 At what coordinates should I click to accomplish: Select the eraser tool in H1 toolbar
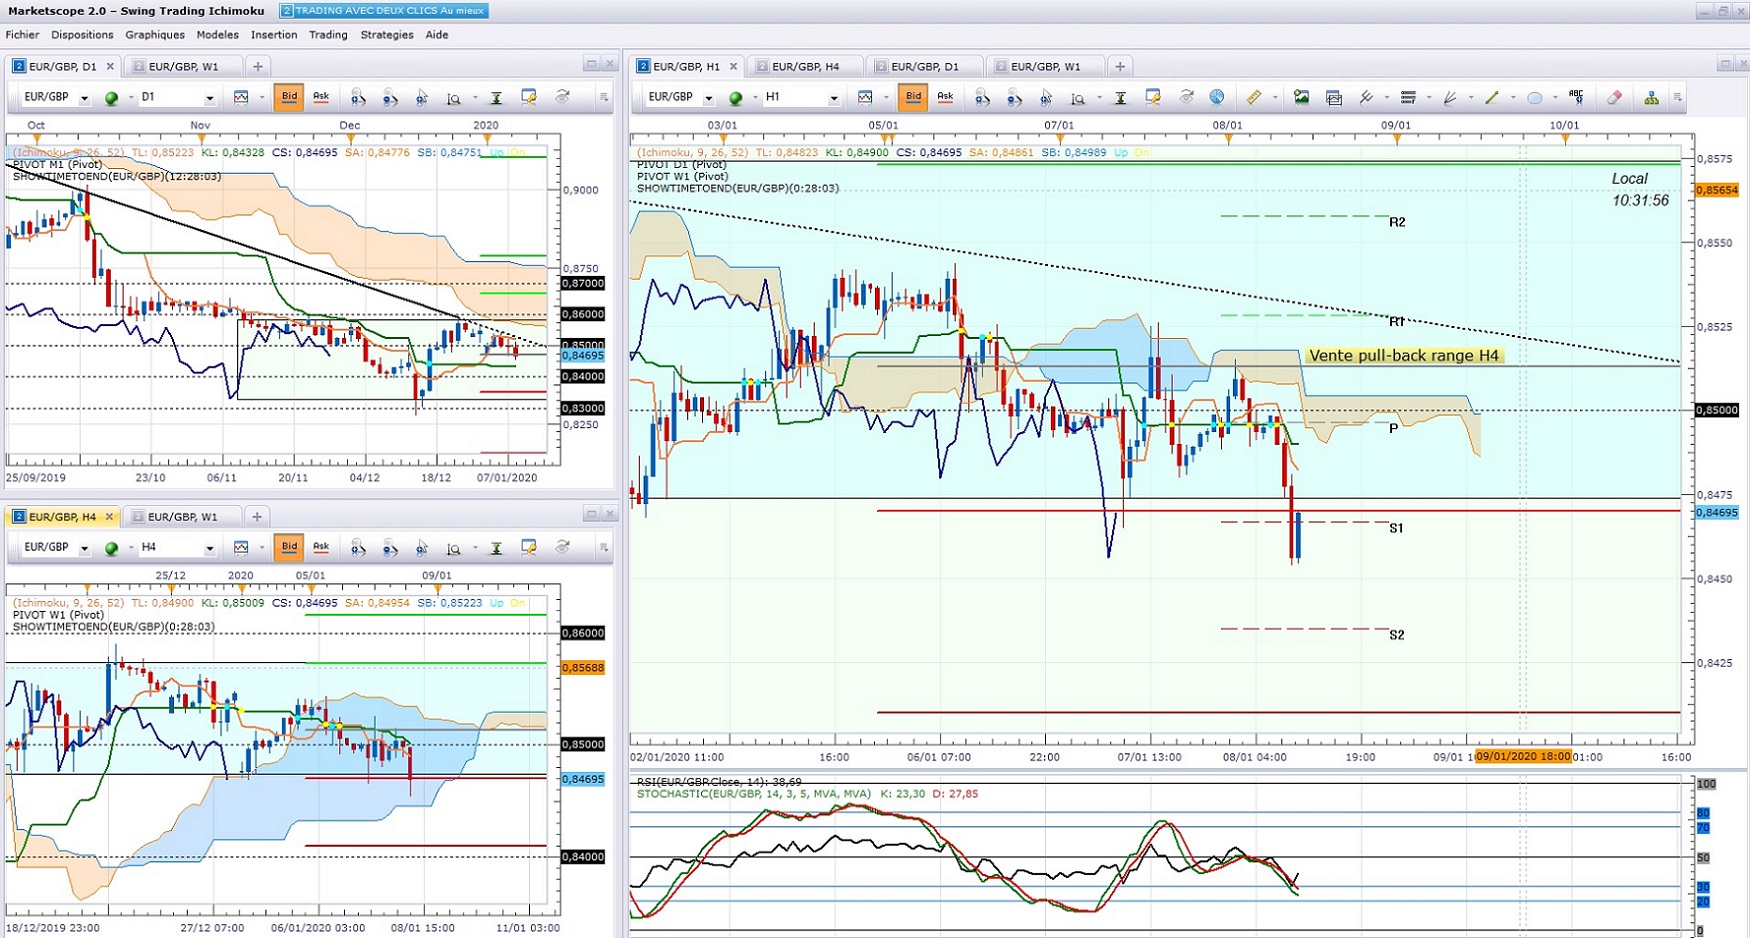click(1614, 97)
